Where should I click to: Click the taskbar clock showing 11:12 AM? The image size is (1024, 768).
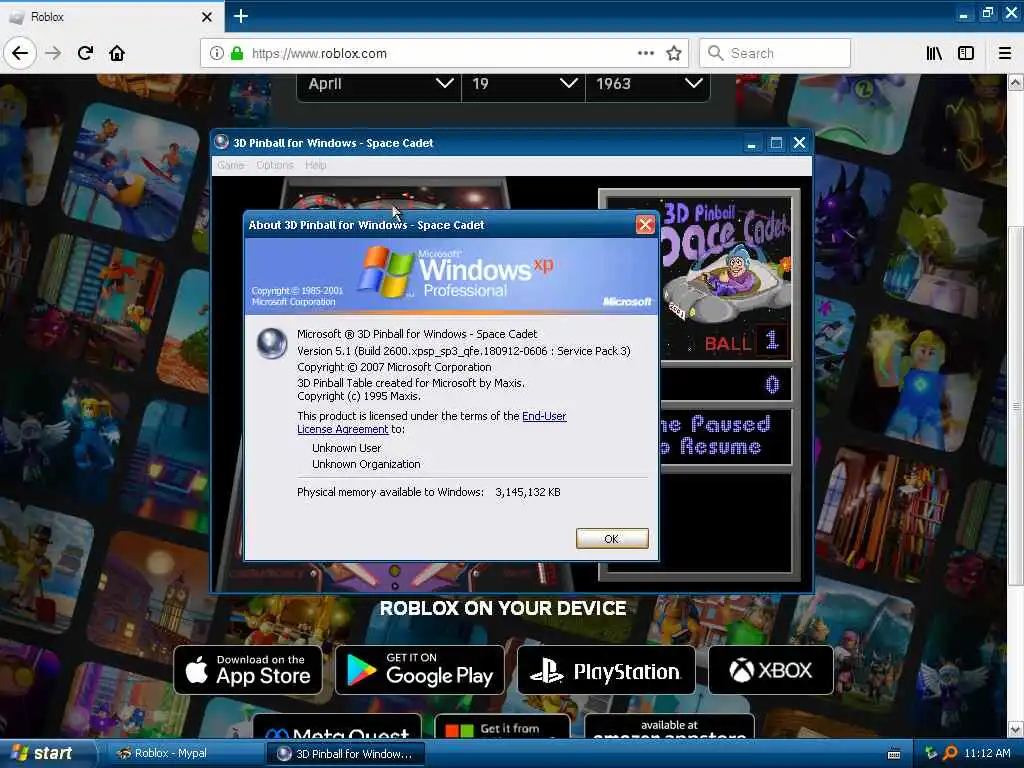pos(987,754)
